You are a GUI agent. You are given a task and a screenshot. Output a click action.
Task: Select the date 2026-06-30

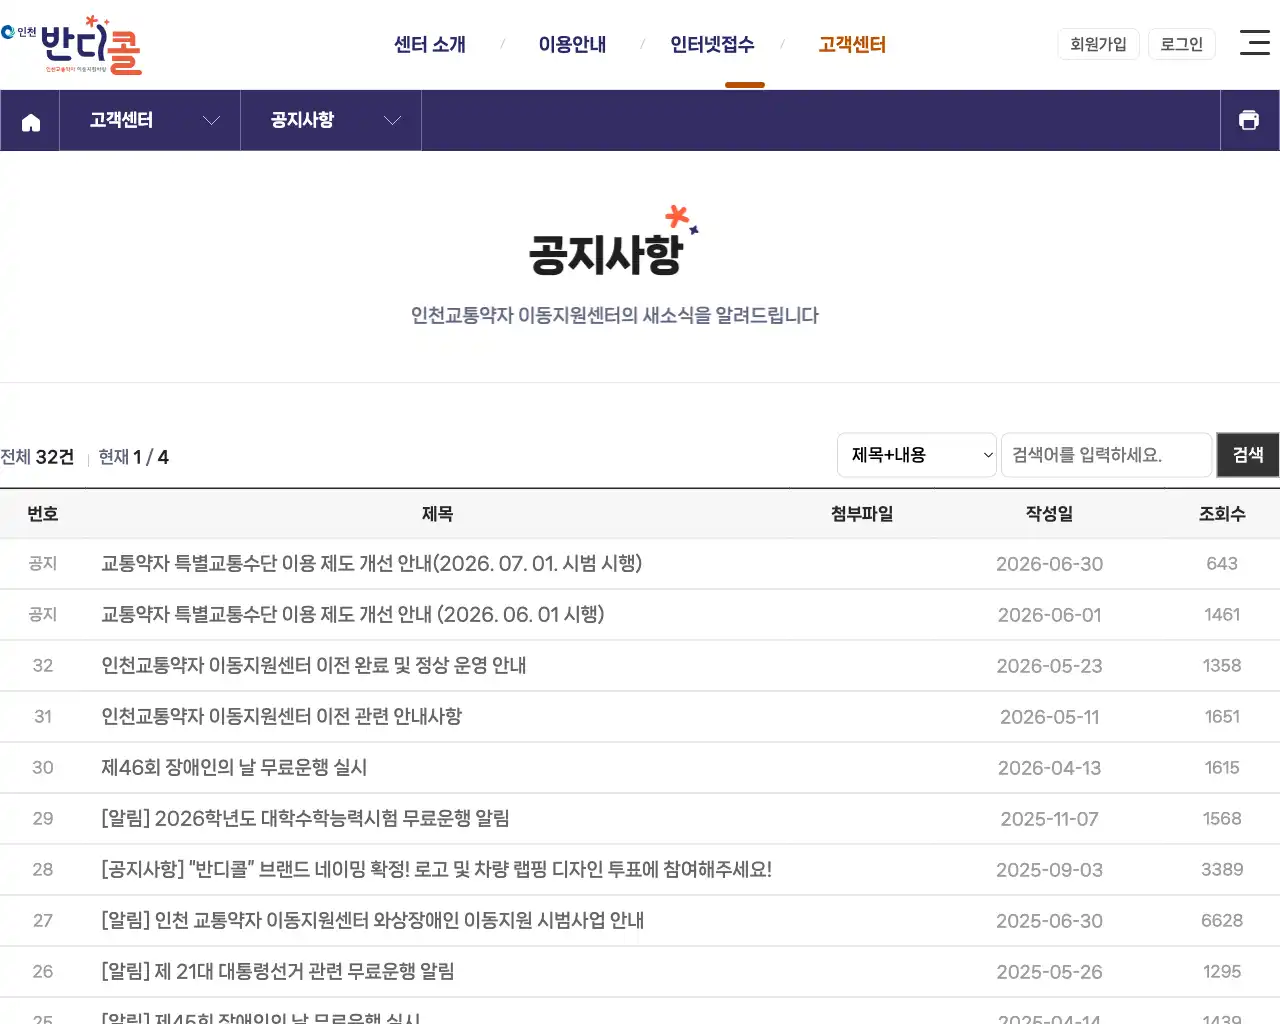(x=1049, y=564)
